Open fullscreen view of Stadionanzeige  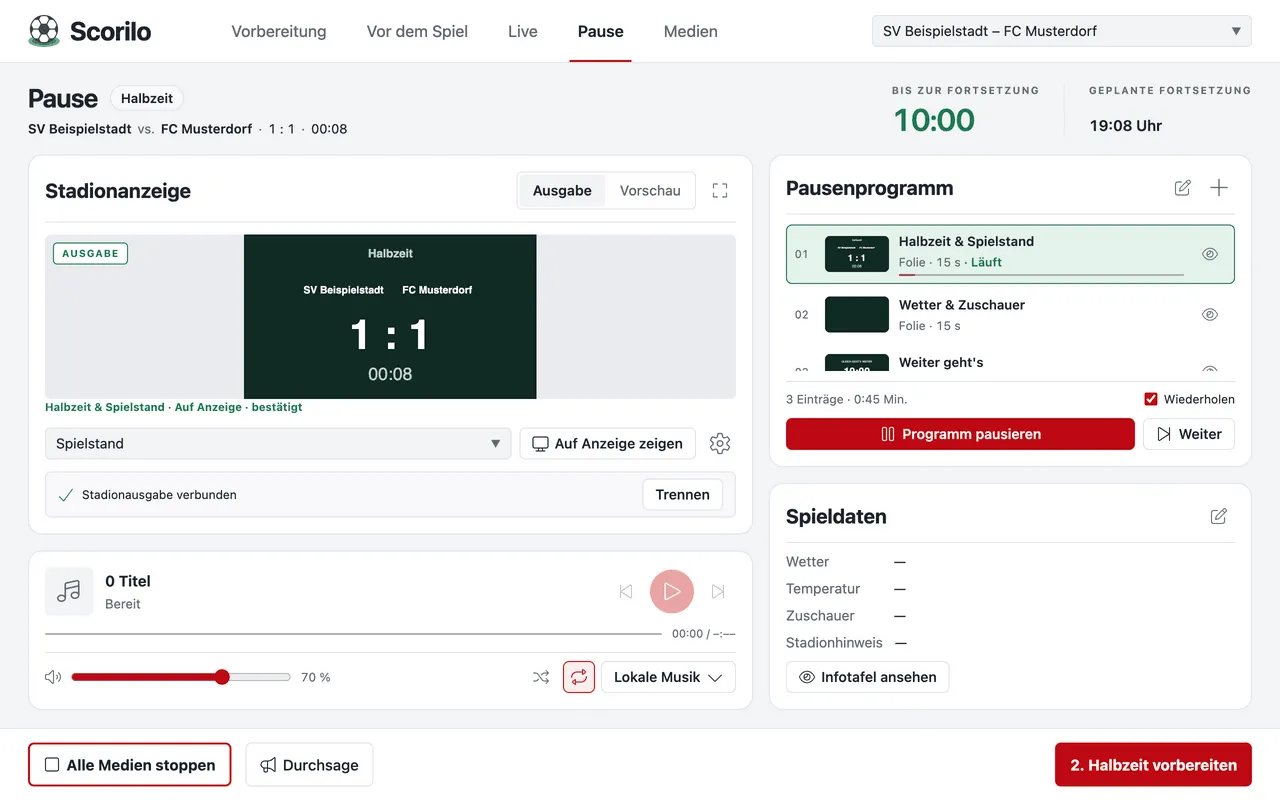coord(720,191)
